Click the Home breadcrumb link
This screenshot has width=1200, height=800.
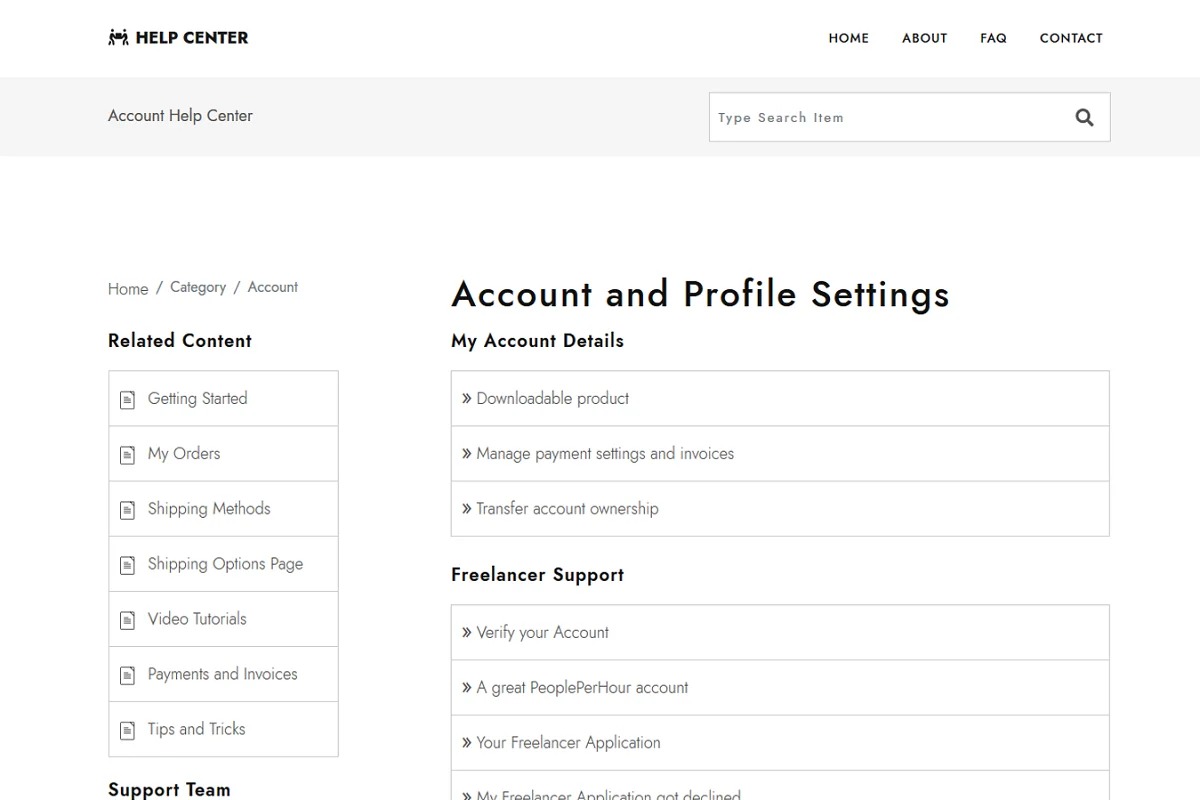(128, 289)
